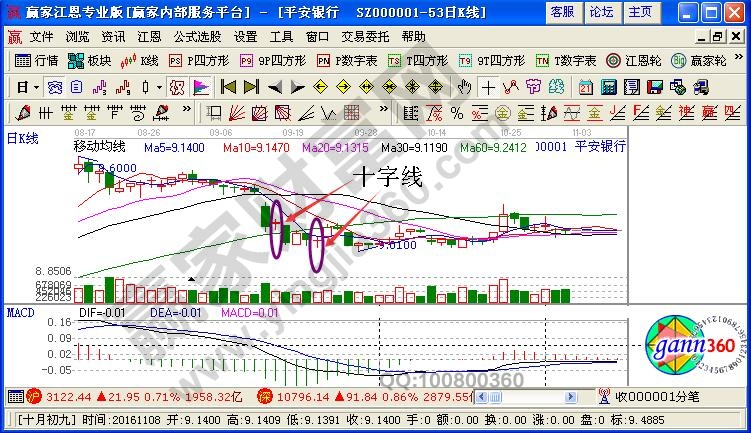
Task: Click the gann360 logo in MACD panel
Action: click(x=686, y=345)
